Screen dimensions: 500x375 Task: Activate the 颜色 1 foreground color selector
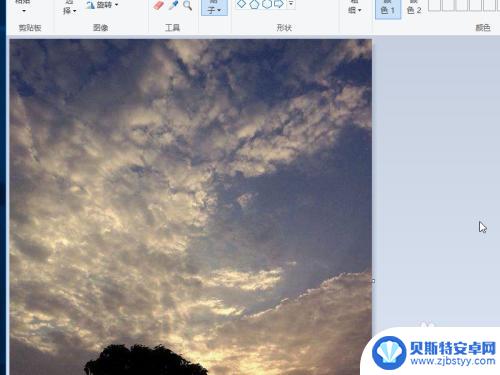[x=388, y=9]
